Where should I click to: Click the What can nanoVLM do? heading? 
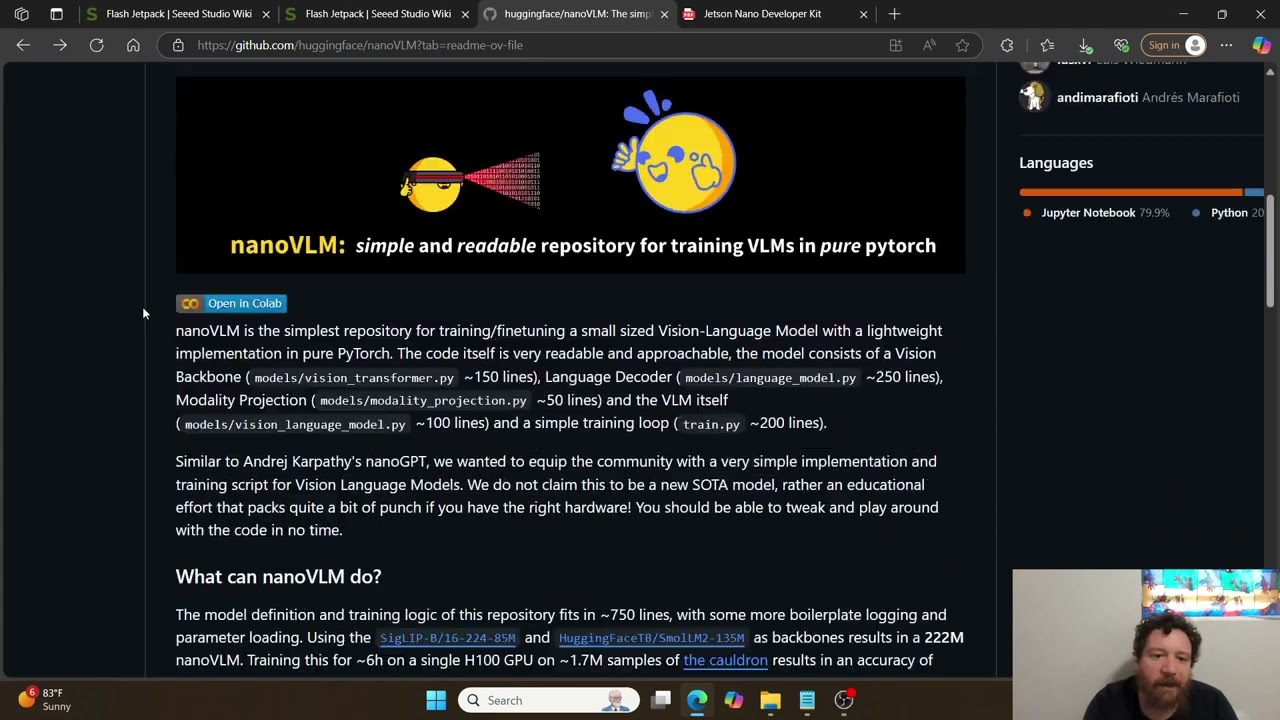coord(278,576)
